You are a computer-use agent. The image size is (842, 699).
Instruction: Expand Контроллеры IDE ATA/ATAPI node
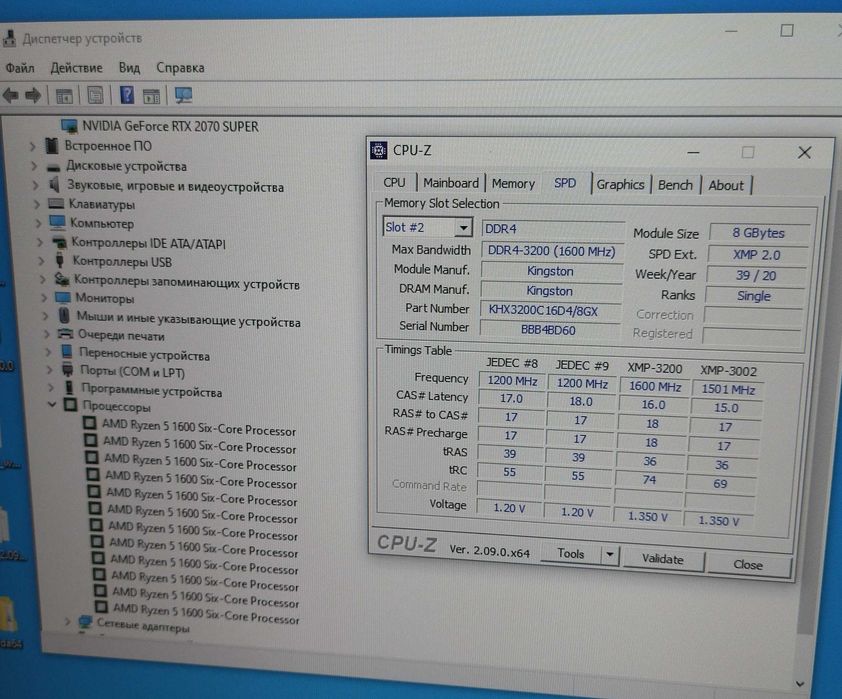(x=40, y=242)
